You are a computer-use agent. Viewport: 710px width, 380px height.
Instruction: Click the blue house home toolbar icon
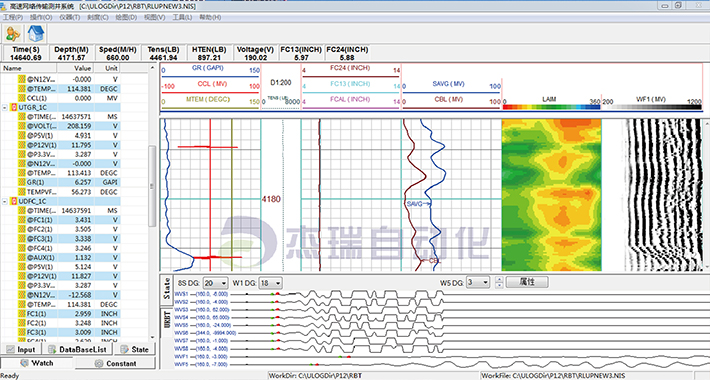35,34
